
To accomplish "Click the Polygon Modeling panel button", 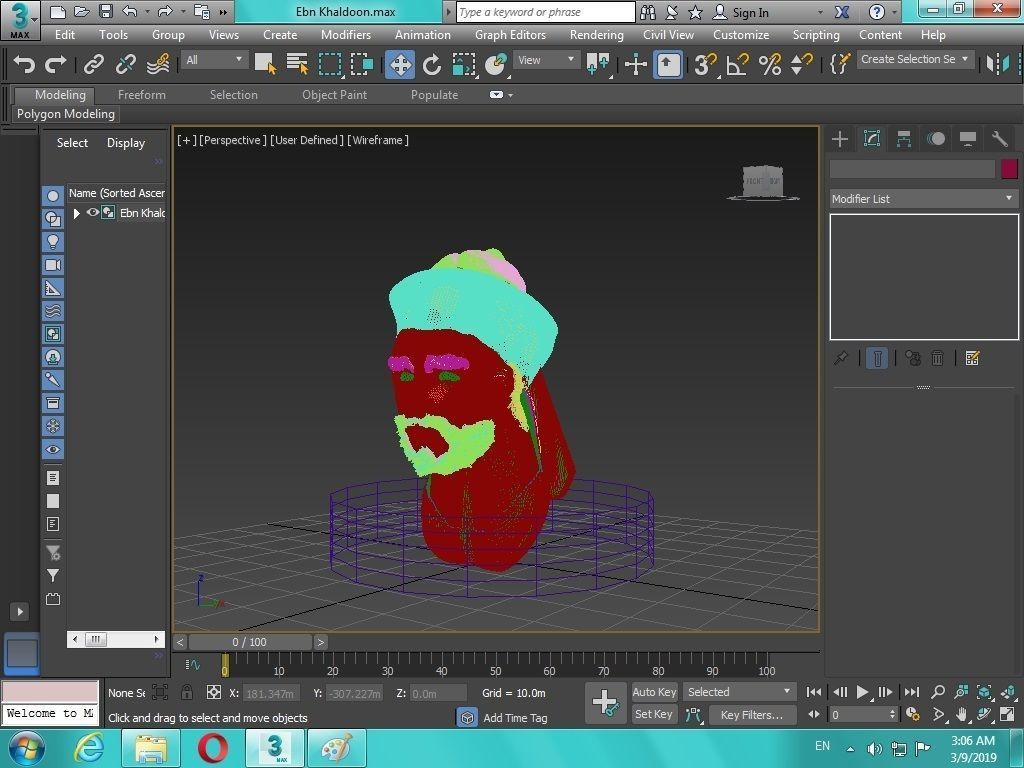I will pyautogui.click(x=66, y=114).
